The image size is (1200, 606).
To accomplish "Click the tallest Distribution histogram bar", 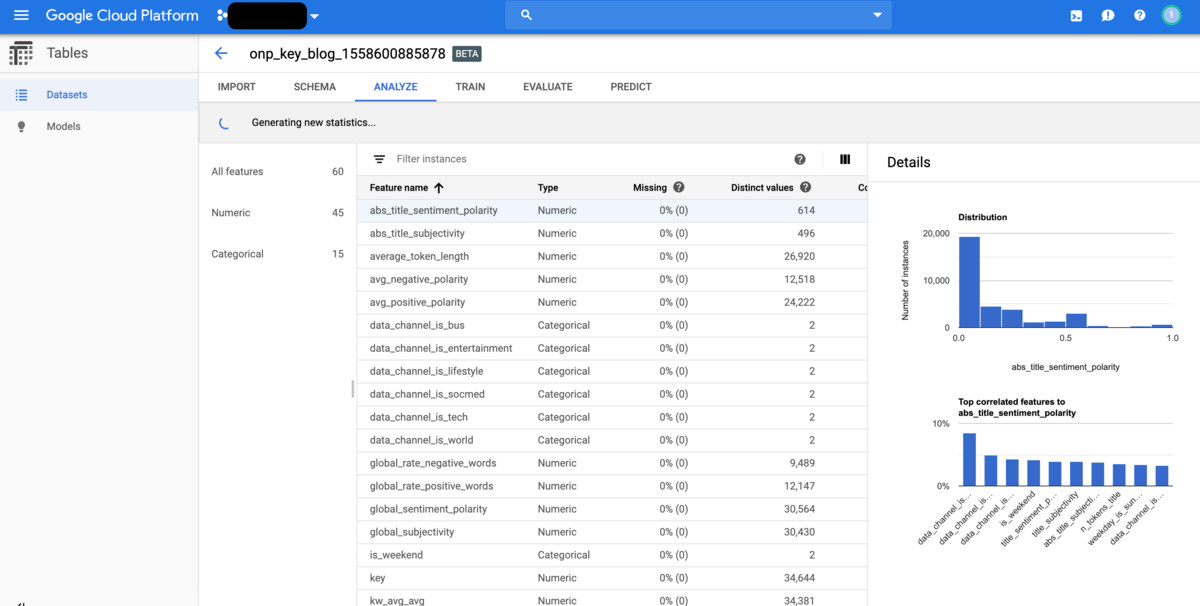I will click(x=969, y=282).
